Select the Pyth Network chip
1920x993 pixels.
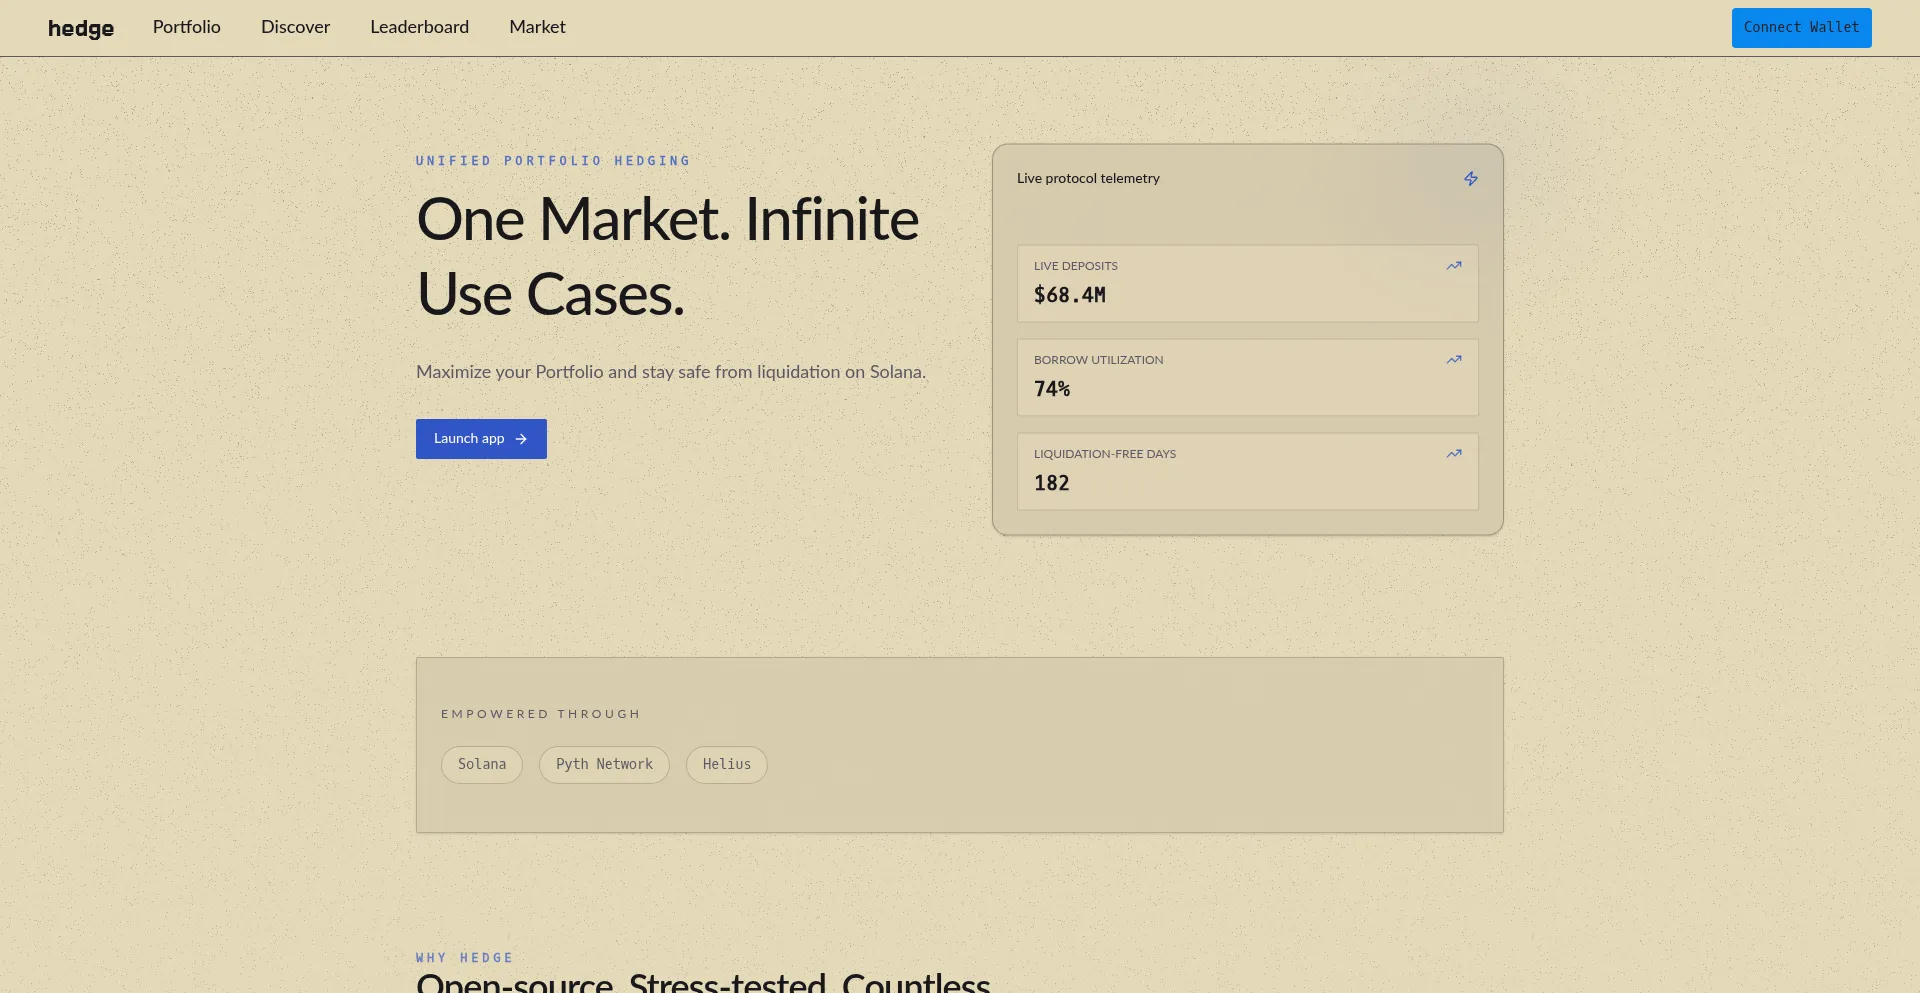pos(604,765)
